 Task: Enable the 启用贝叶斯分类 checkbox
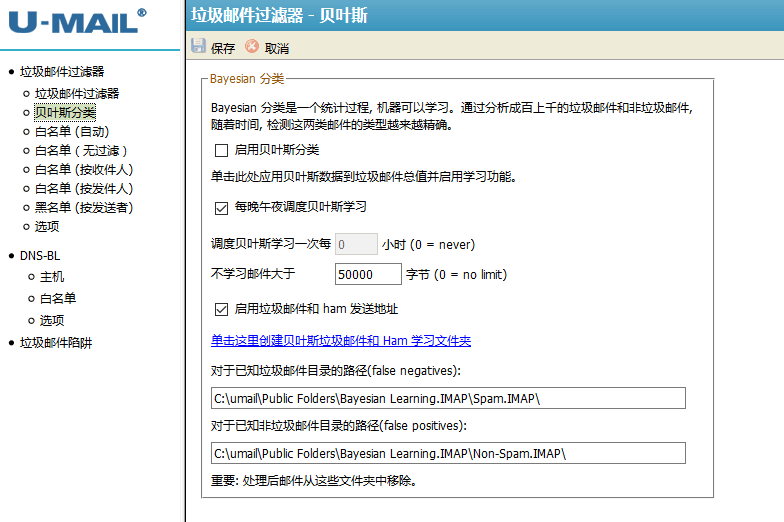222,150
